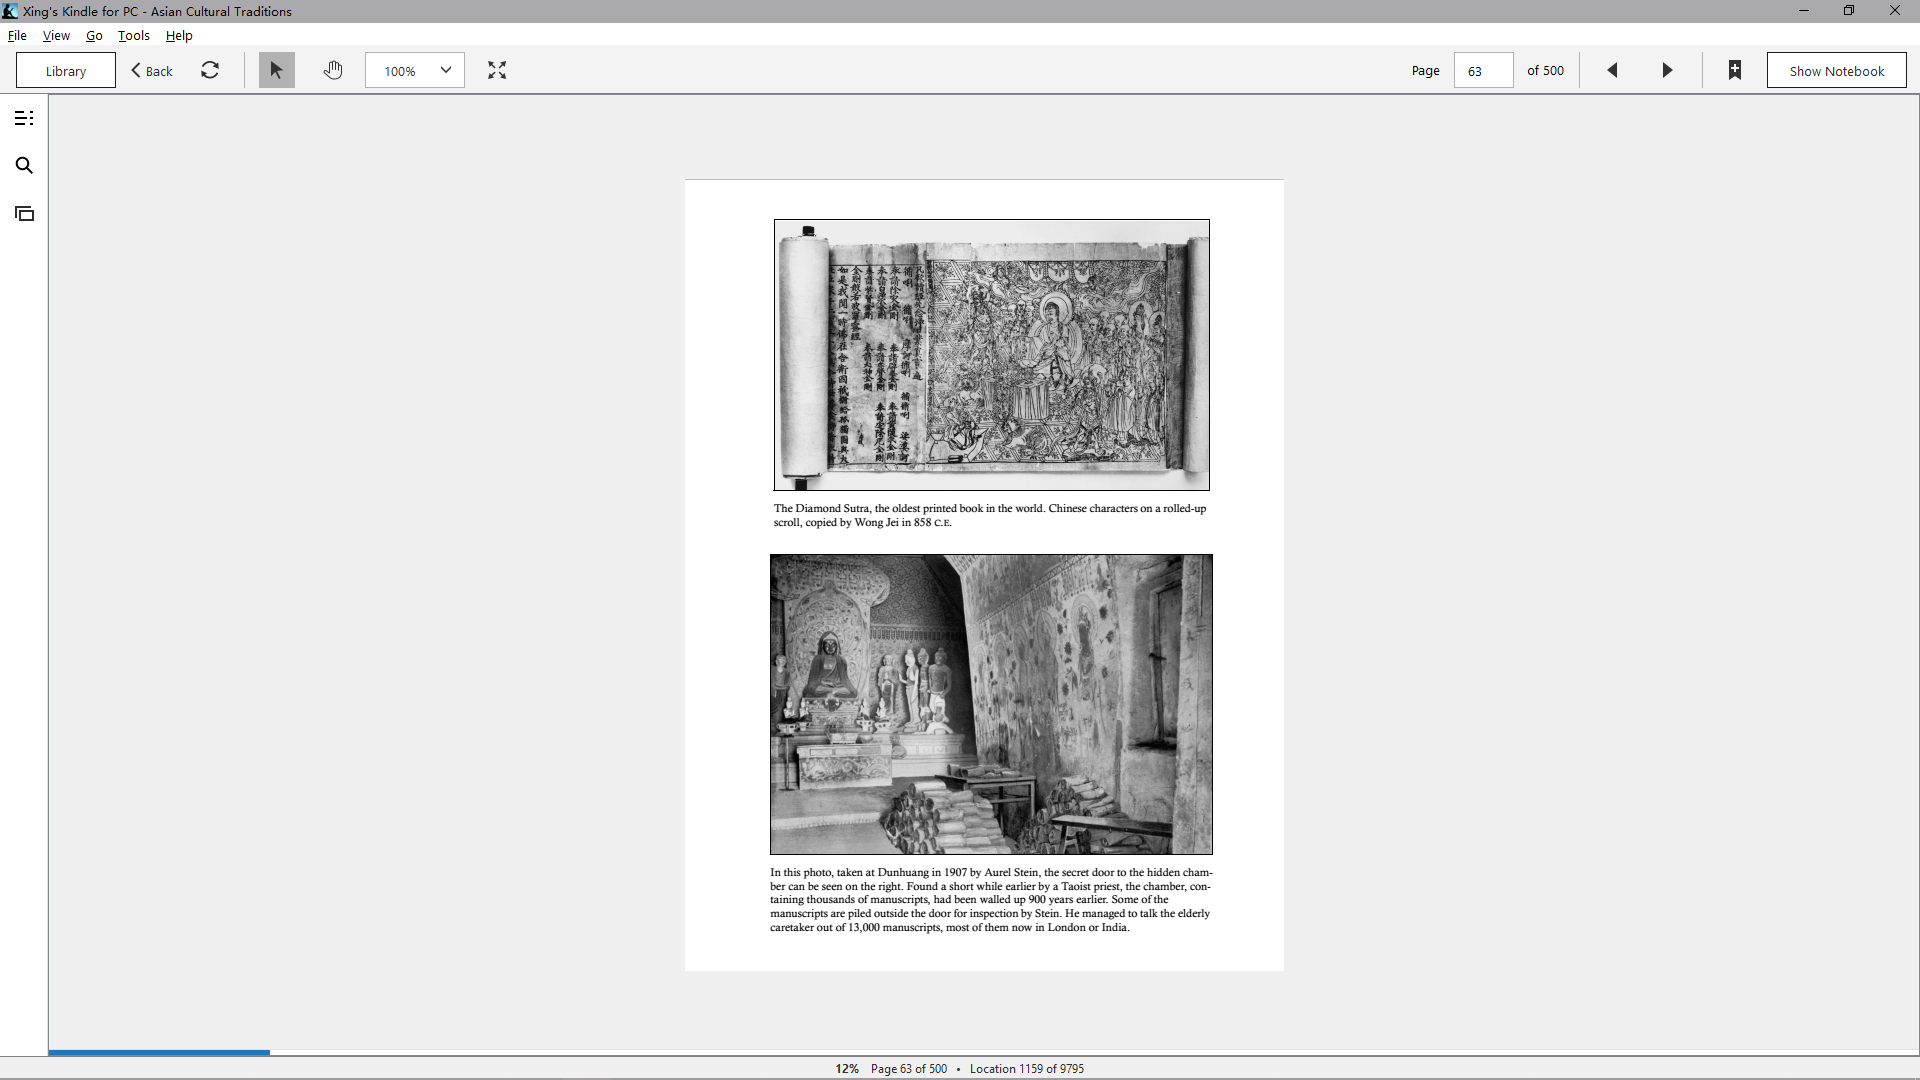The height and width of the screenshot is (1080, 1920).
Task: Open the search panel magnifier icon
Action: tap(24, 166)
